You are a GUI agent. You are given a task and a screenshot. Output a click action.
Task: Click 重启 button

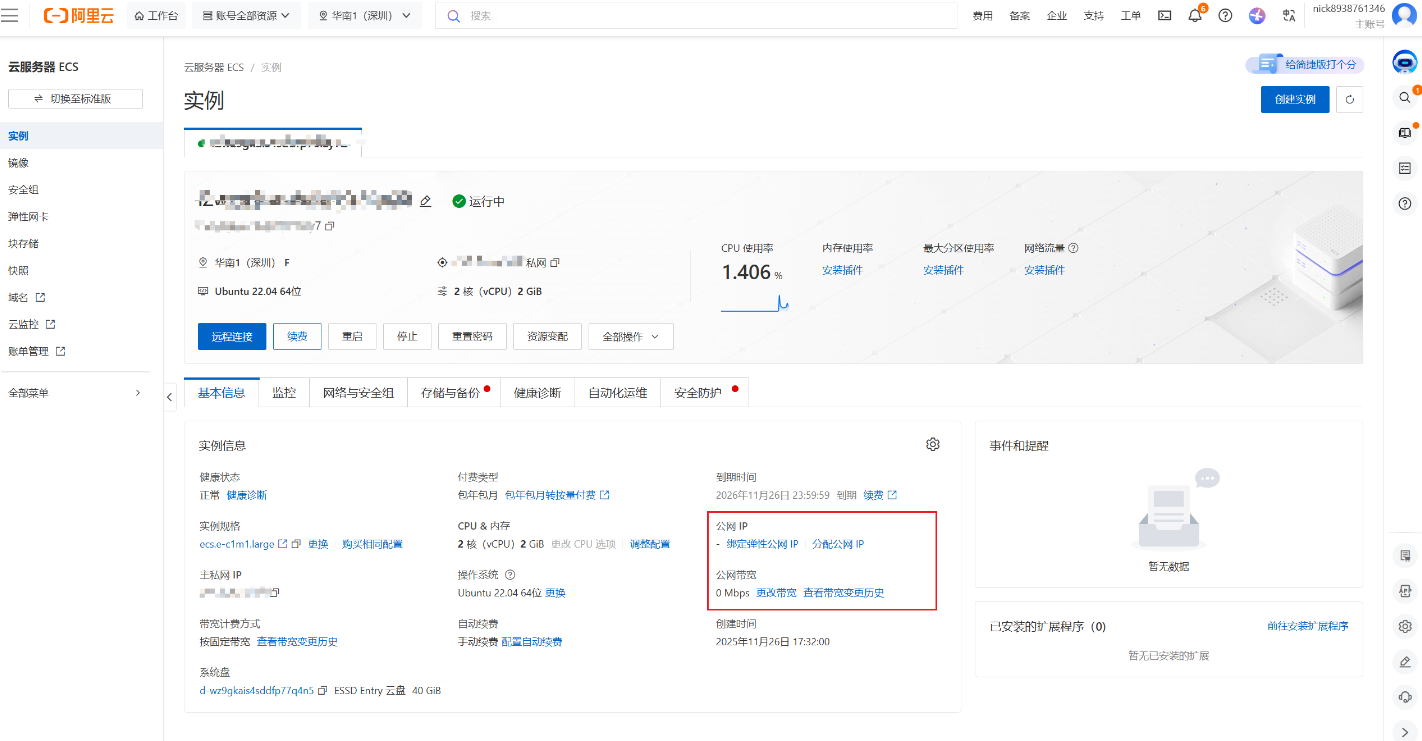point(352,337)
